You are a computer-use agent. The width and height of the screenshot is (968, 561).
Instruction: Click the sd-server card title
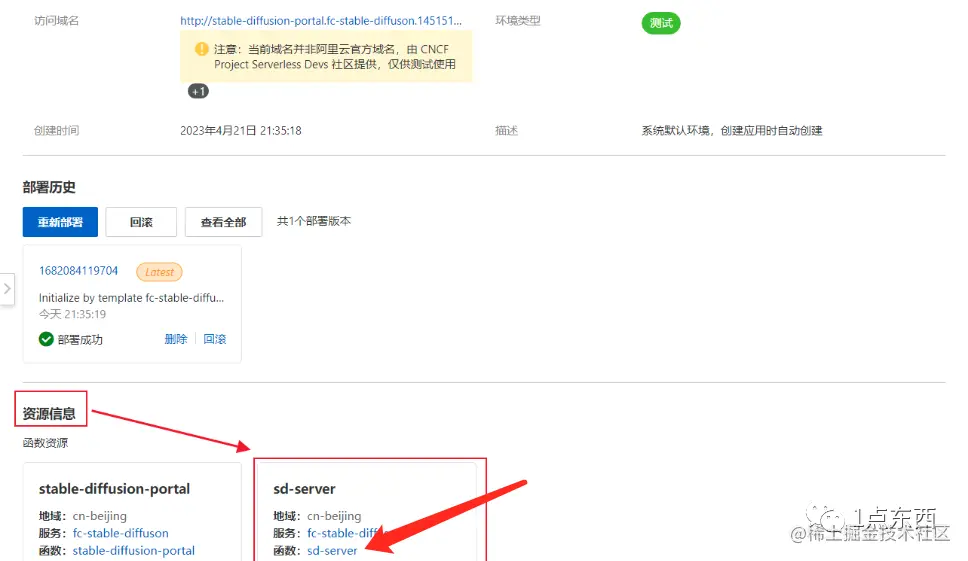(x=304, y=489)
